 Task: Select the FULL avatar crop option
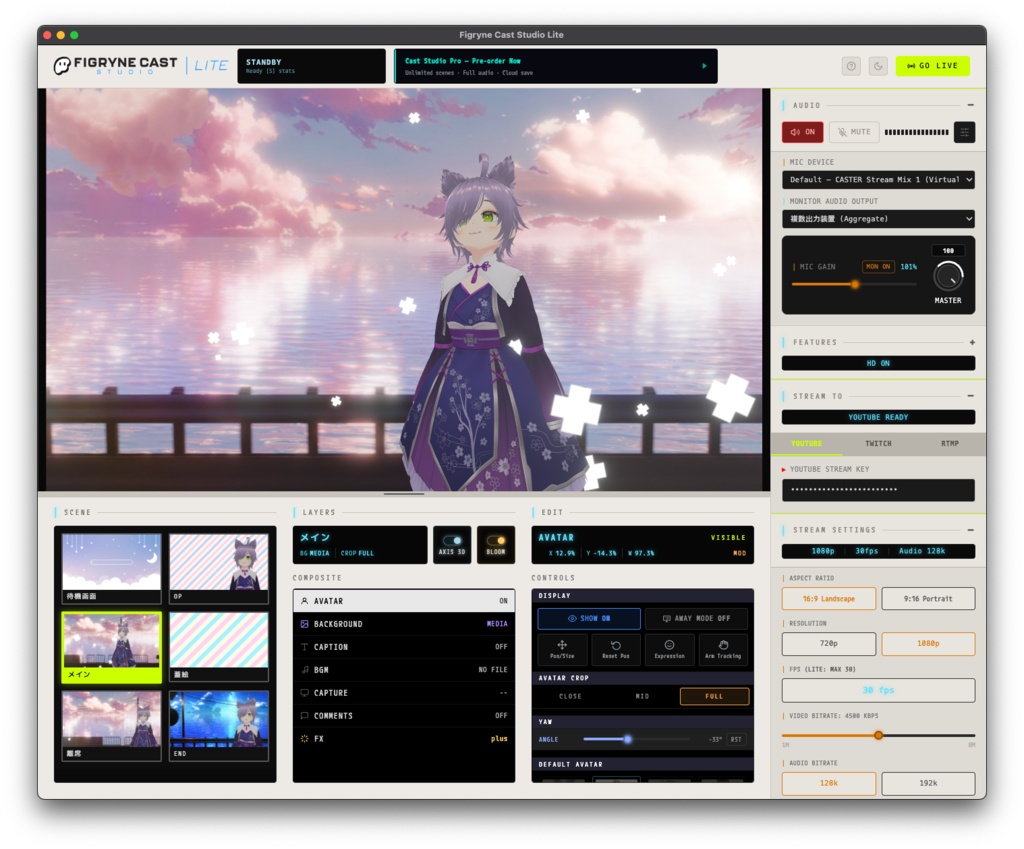(714, 696)
